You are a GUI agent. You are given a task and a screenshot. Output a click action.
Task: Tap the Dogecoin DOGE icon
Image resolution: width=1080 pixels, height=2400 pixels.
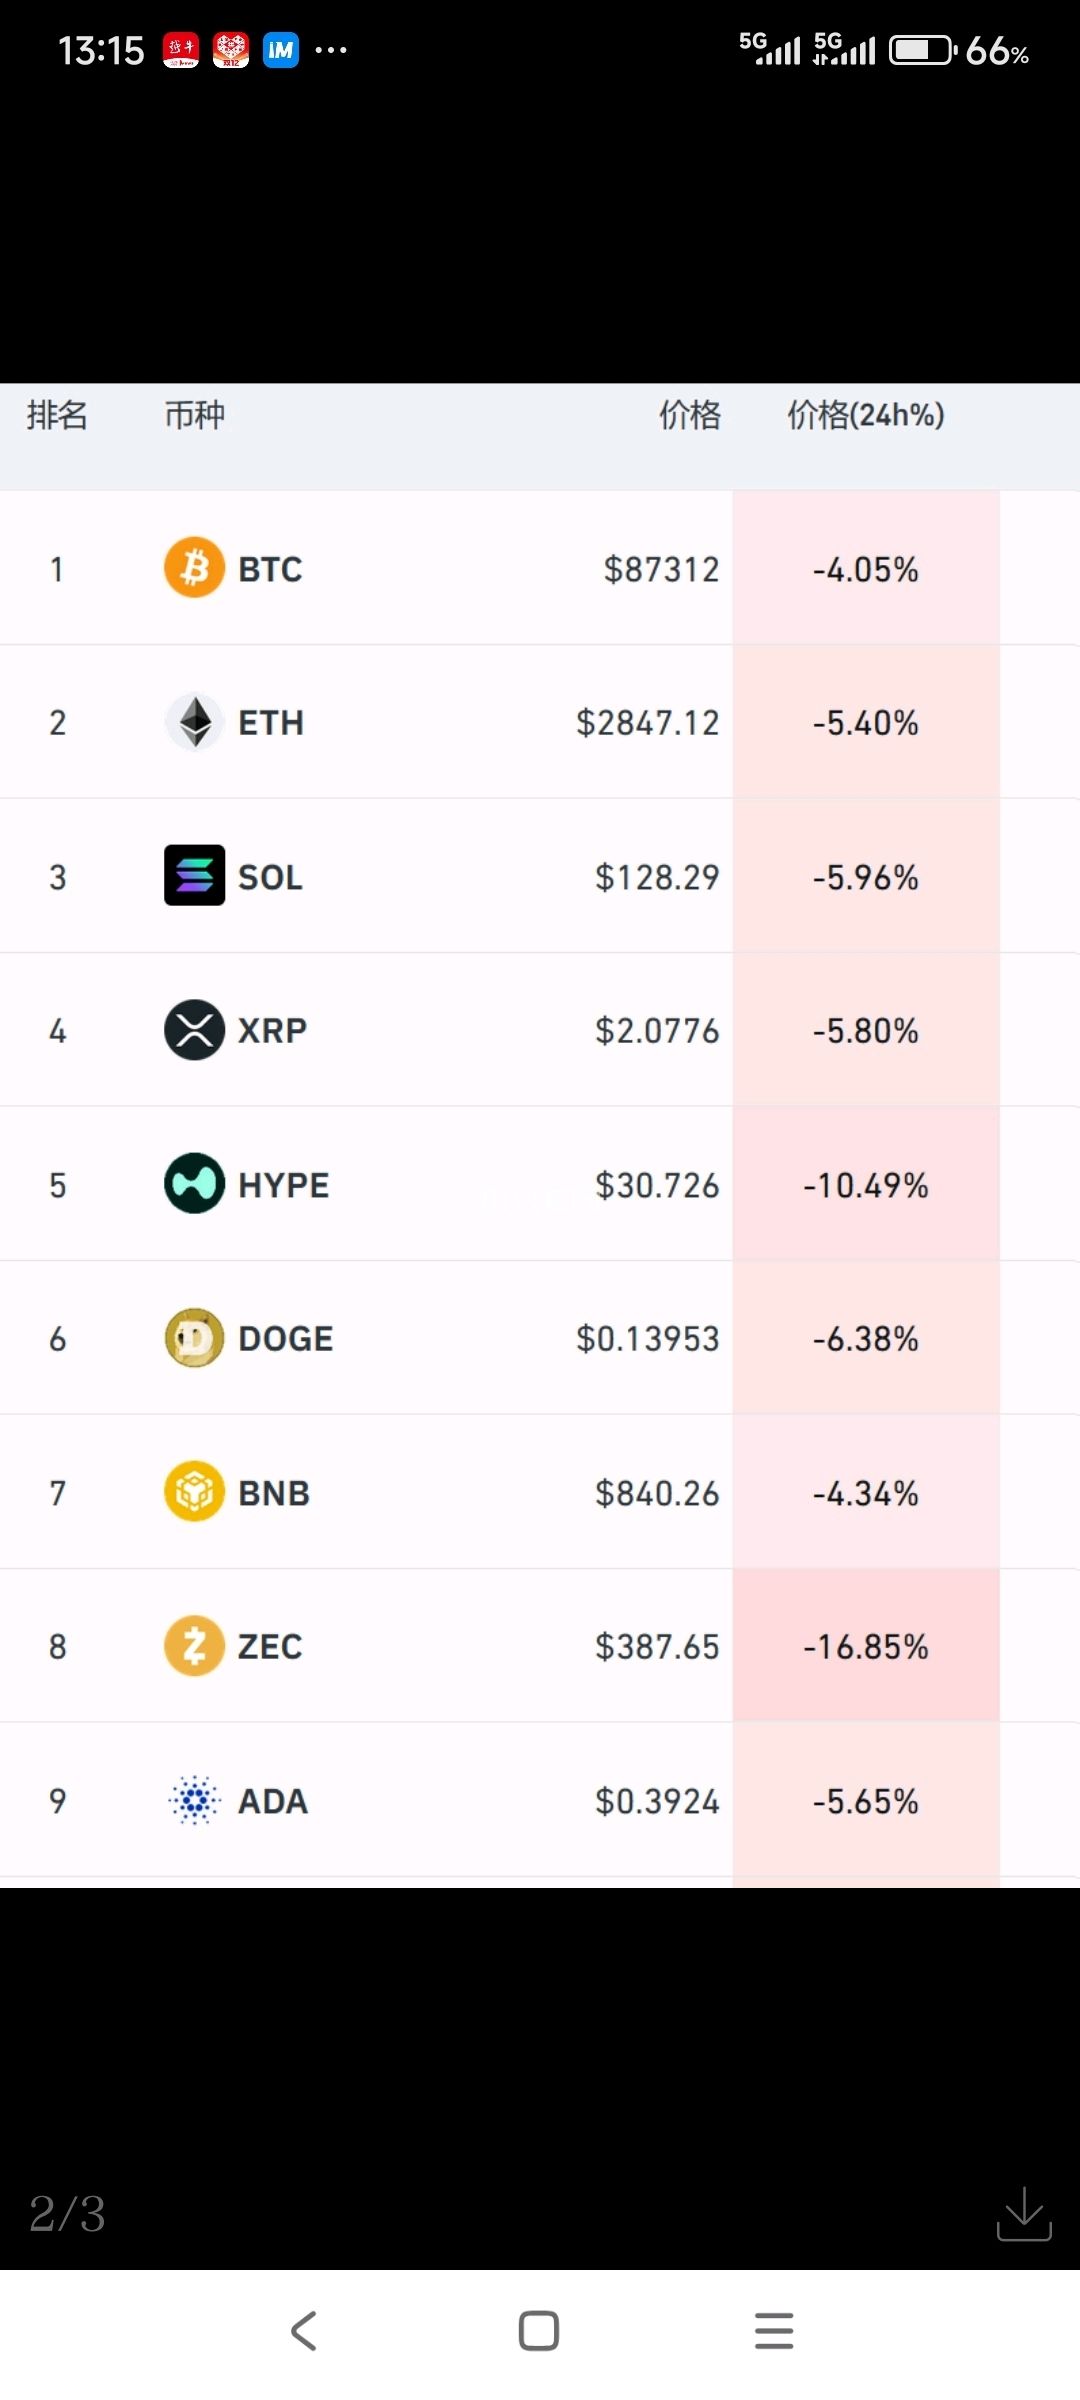click(x=194, y=1338)
